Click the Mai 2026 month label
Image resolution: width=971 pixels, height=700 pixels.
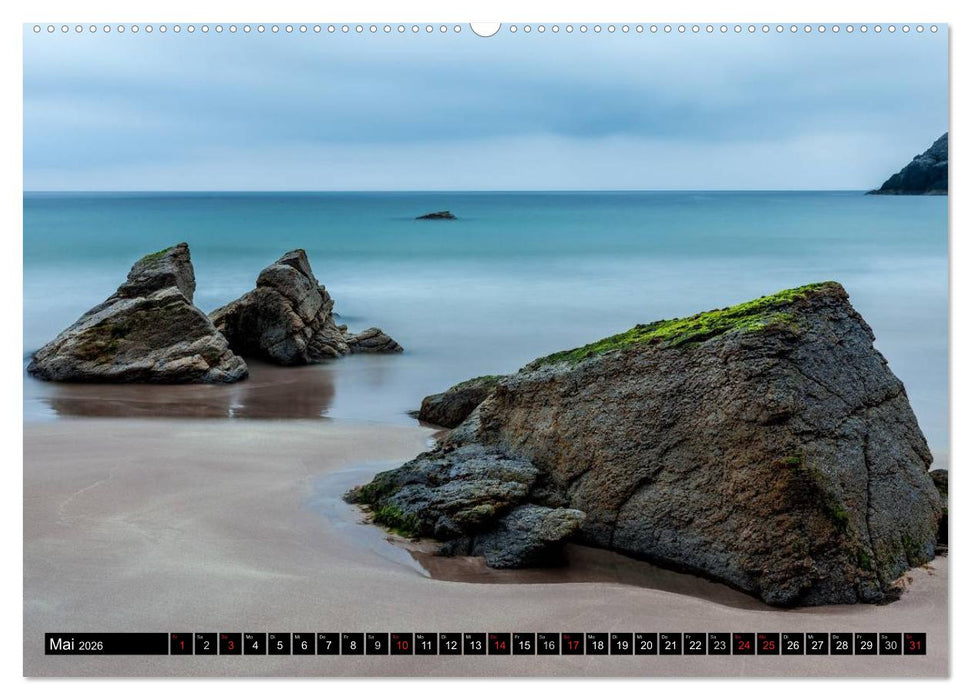[76, 645]
